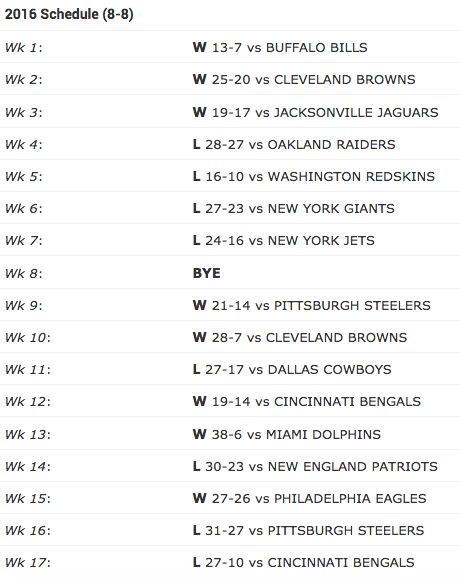Click the New York Giants 27-23 row

pos(230,208)
